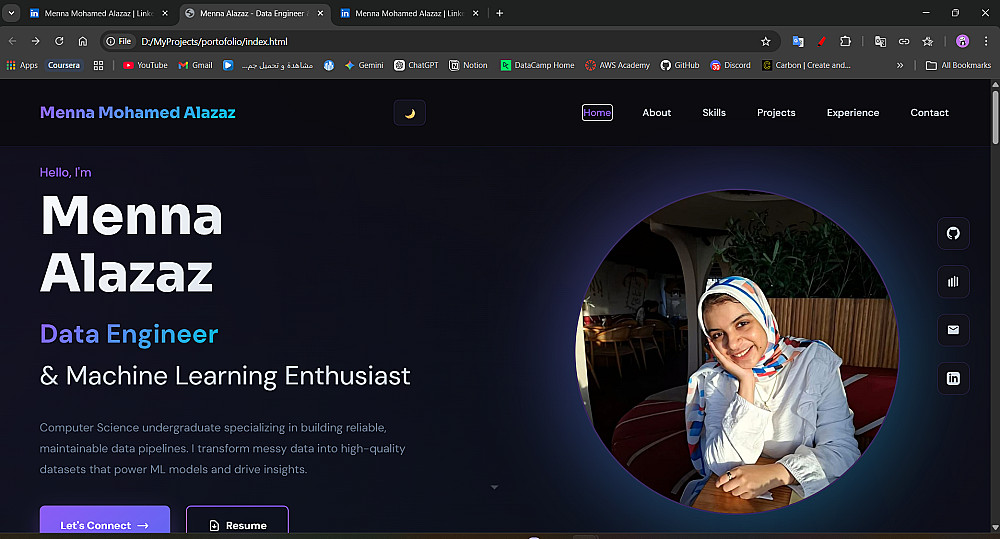Open the Apps bookmark shortcut
The width and height of the screenshot is (1000, 539).
click(x=22, y=65)
